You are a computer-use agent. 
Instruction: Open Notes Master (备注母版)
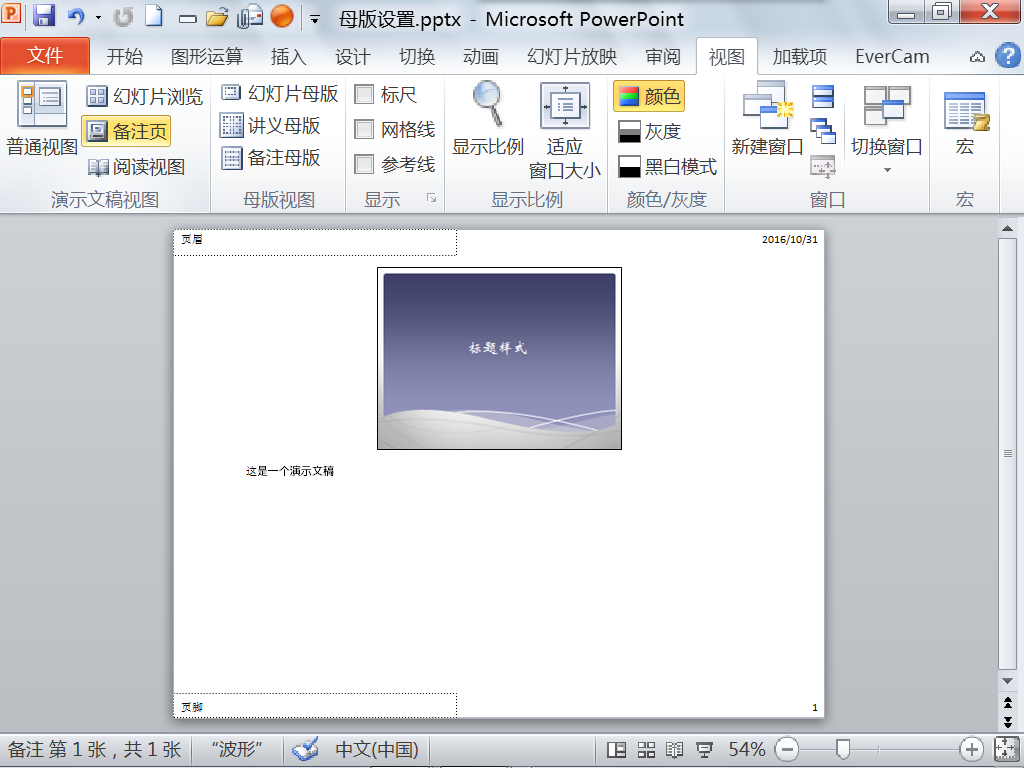point(270,157)
